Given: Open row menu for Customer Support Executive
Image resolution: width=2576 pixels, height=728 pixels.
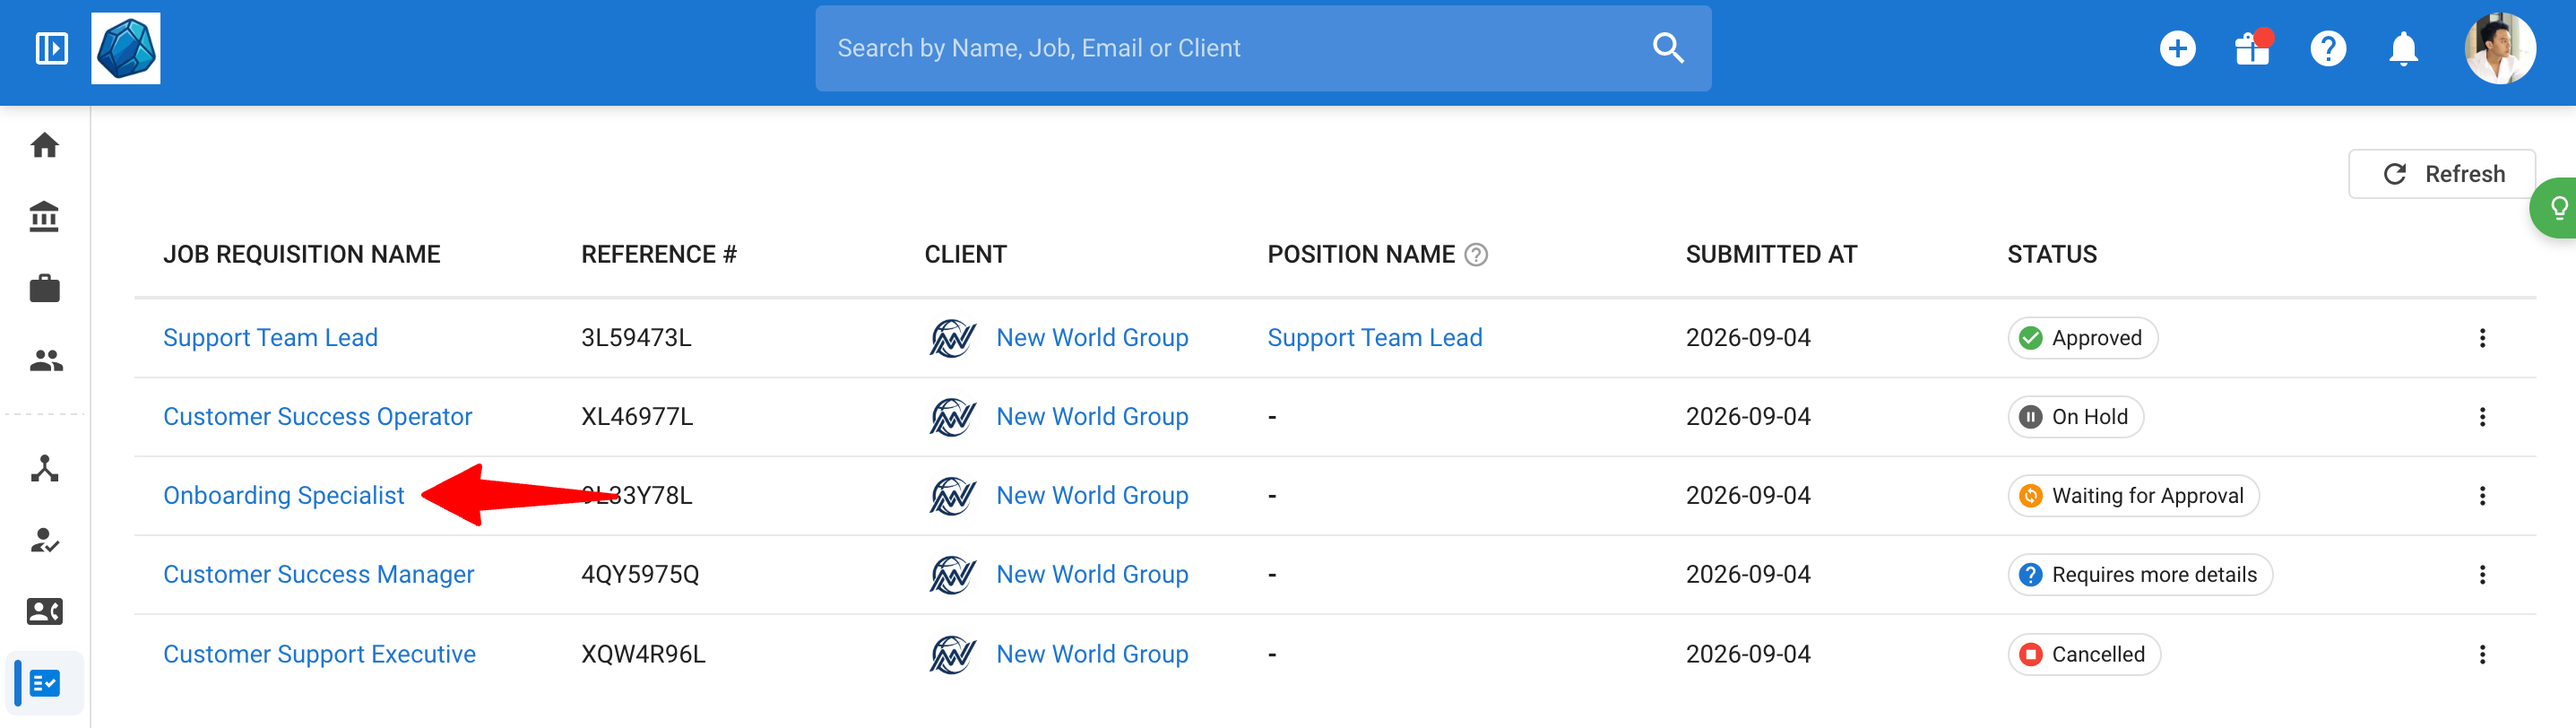Looking at the screenshot, I should (2481, 654).
